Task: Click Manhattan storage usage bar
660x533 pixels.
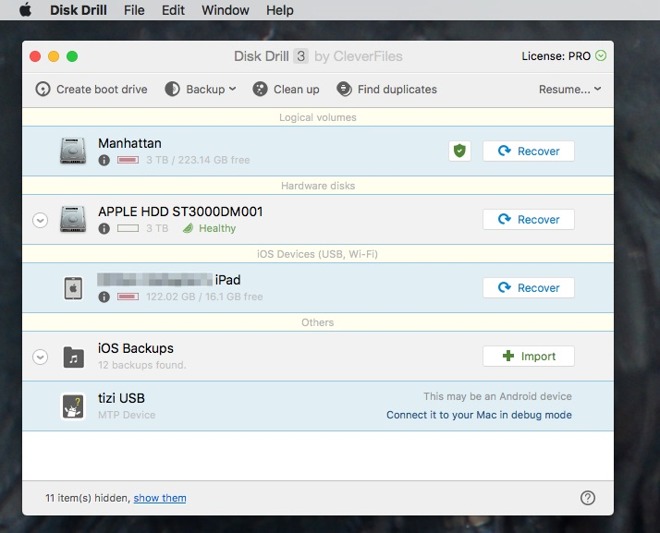Action: click(128, 160)
